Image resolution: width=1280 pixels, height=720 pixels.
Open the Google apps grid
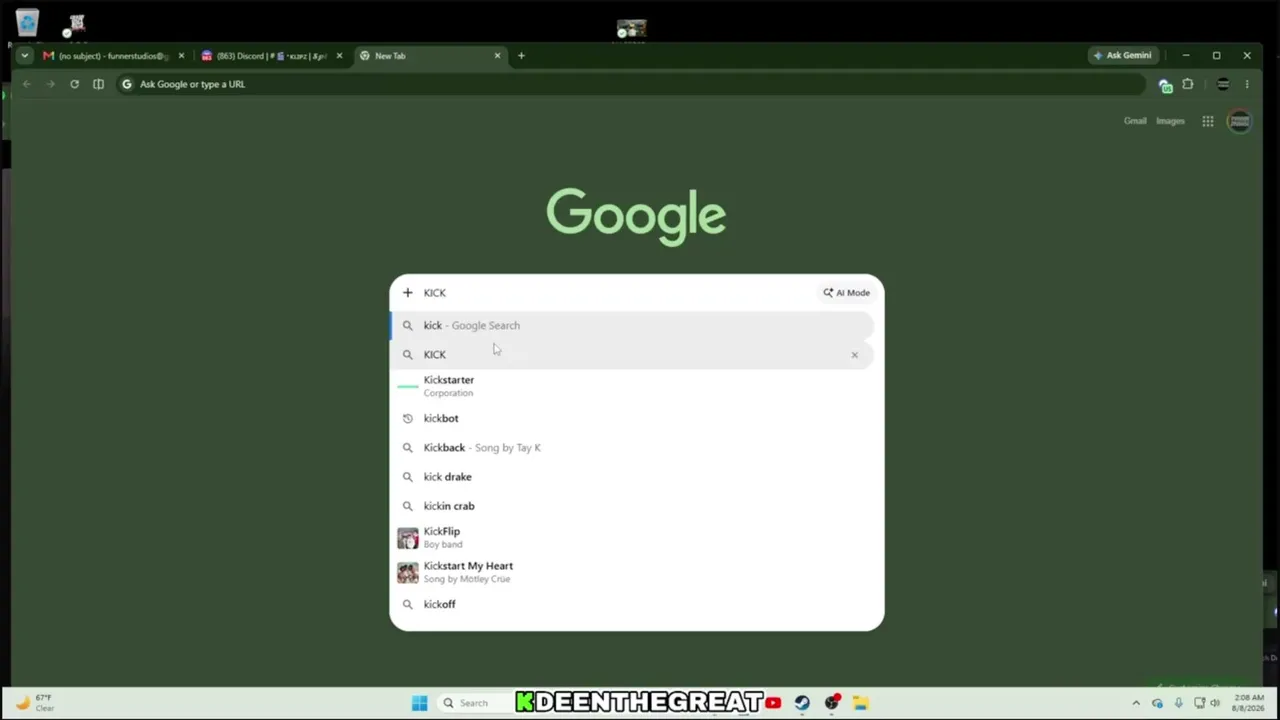pos(1208,121)
